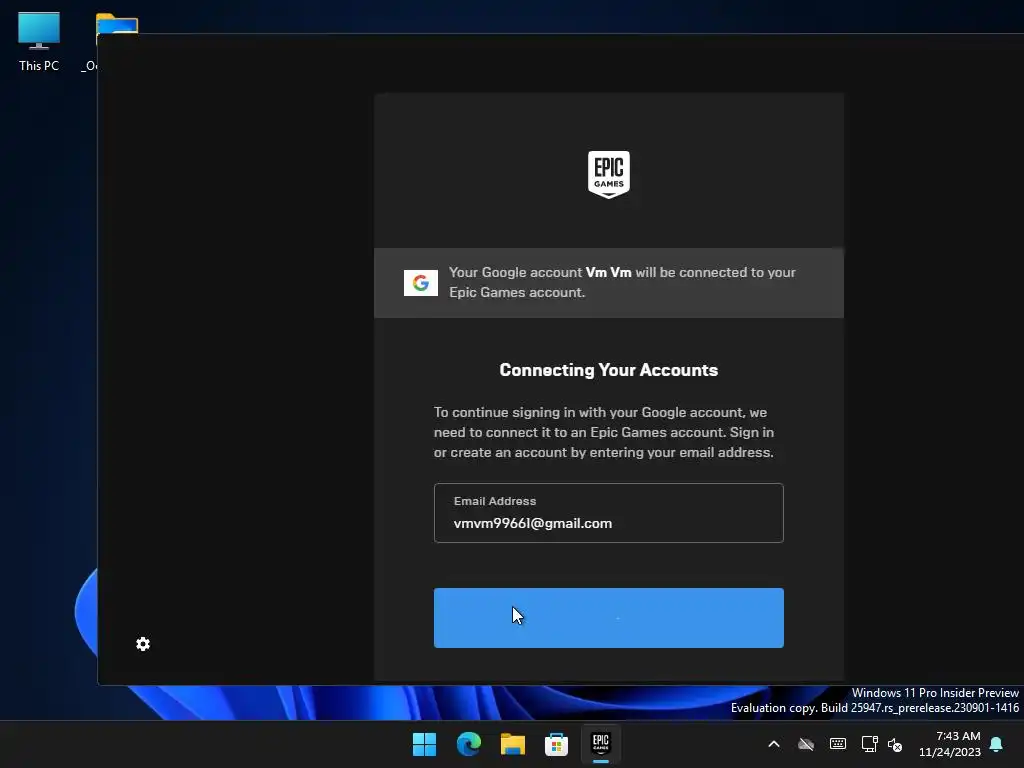Click the OneDrive cloud tray icon

click(806, 744)
